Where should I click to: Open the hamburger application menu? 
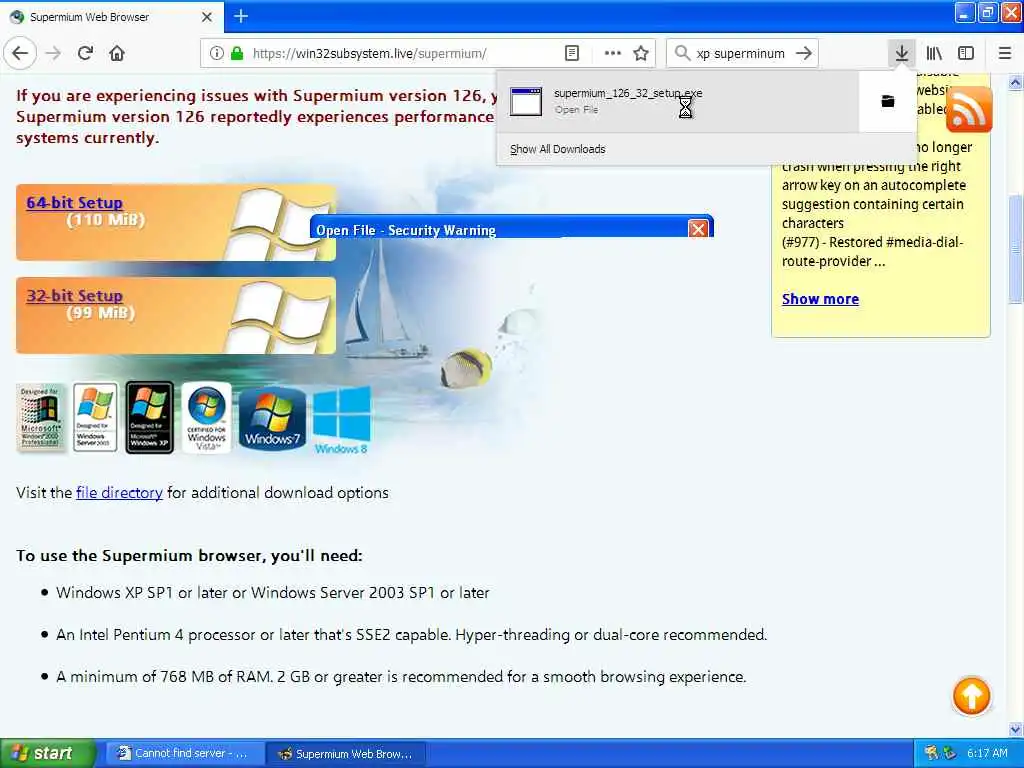coord(1005,53)
